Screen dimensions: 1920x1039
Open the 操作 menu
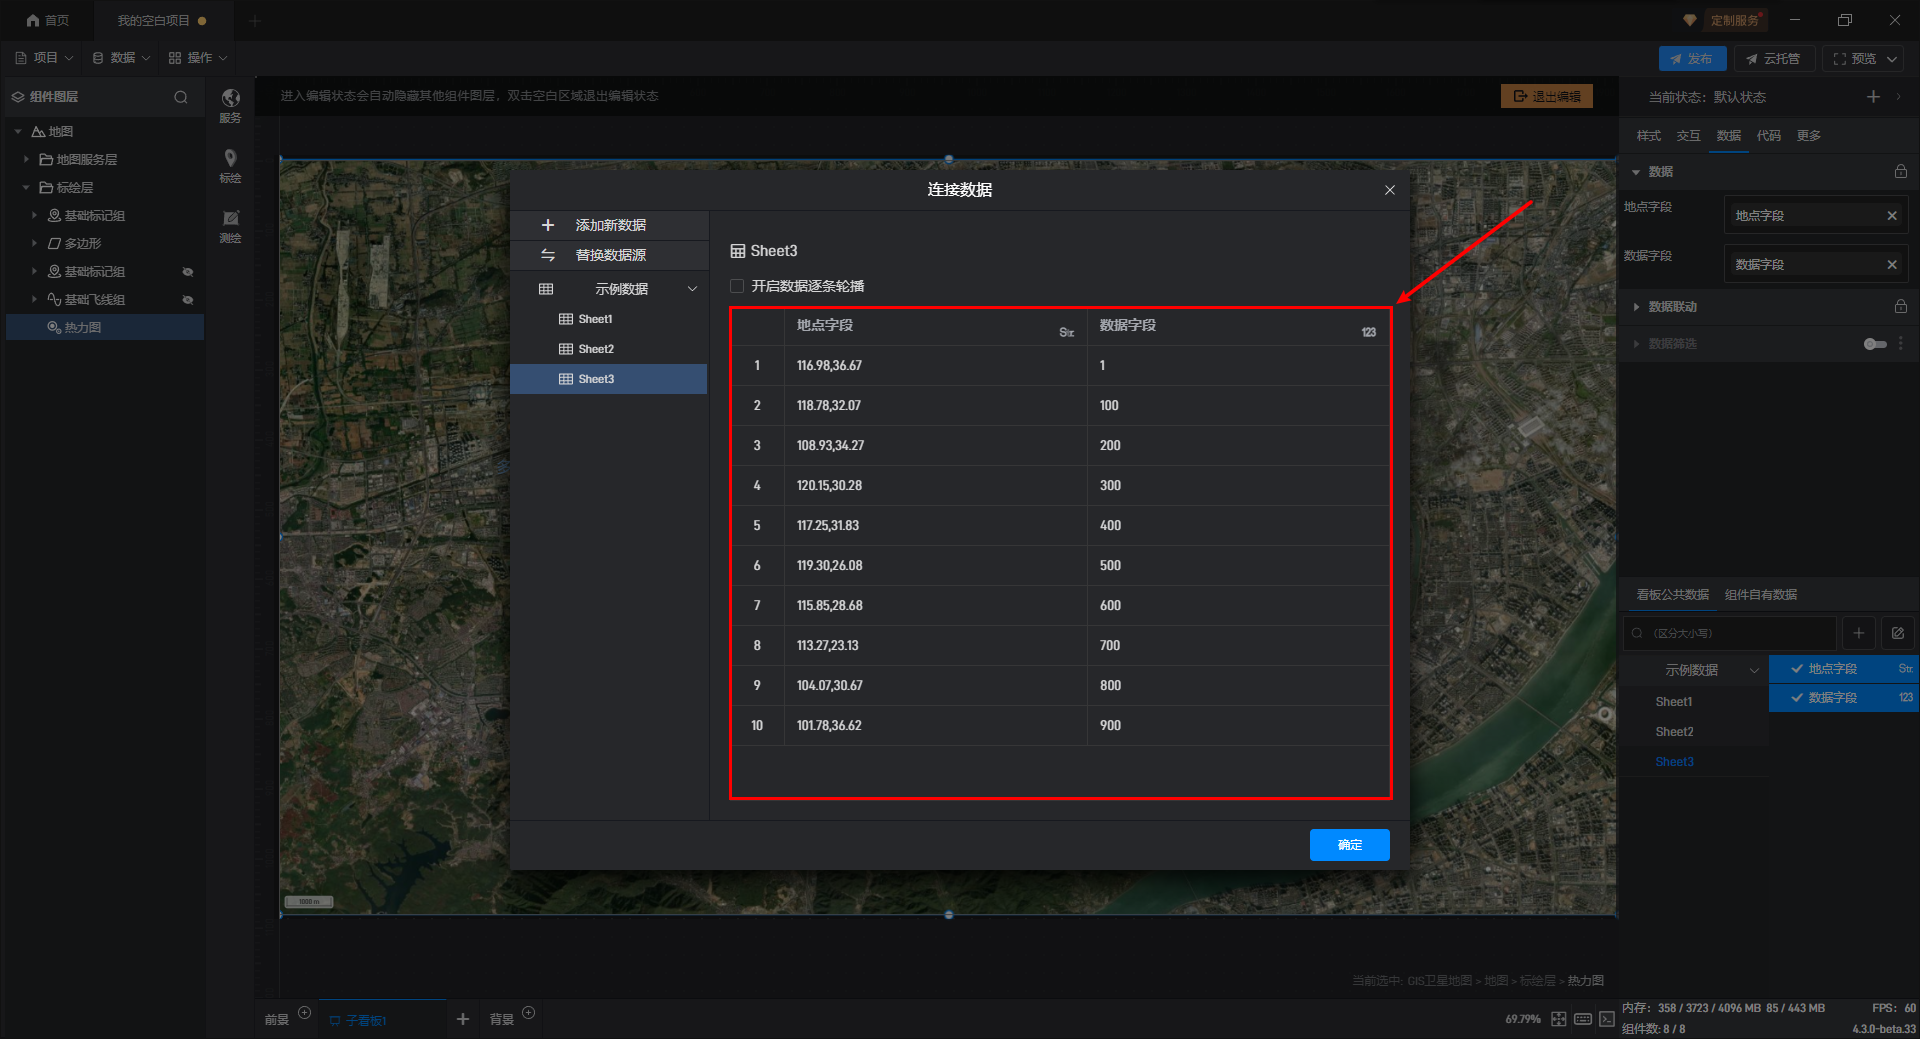[198, 58]
